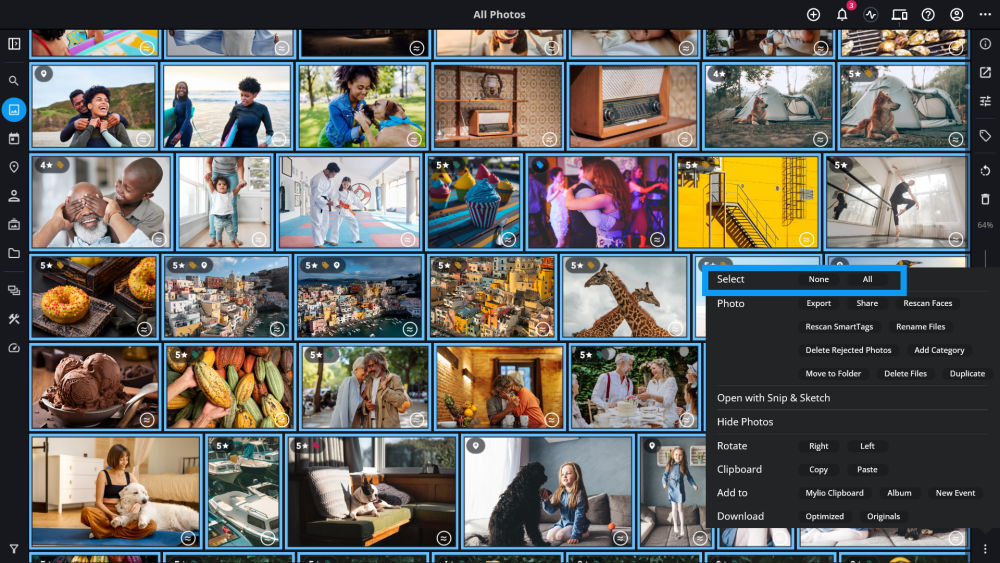1000x563 pixels.
Task: Add to Mylio Clipboard
Action: click(x=834, y=493)
